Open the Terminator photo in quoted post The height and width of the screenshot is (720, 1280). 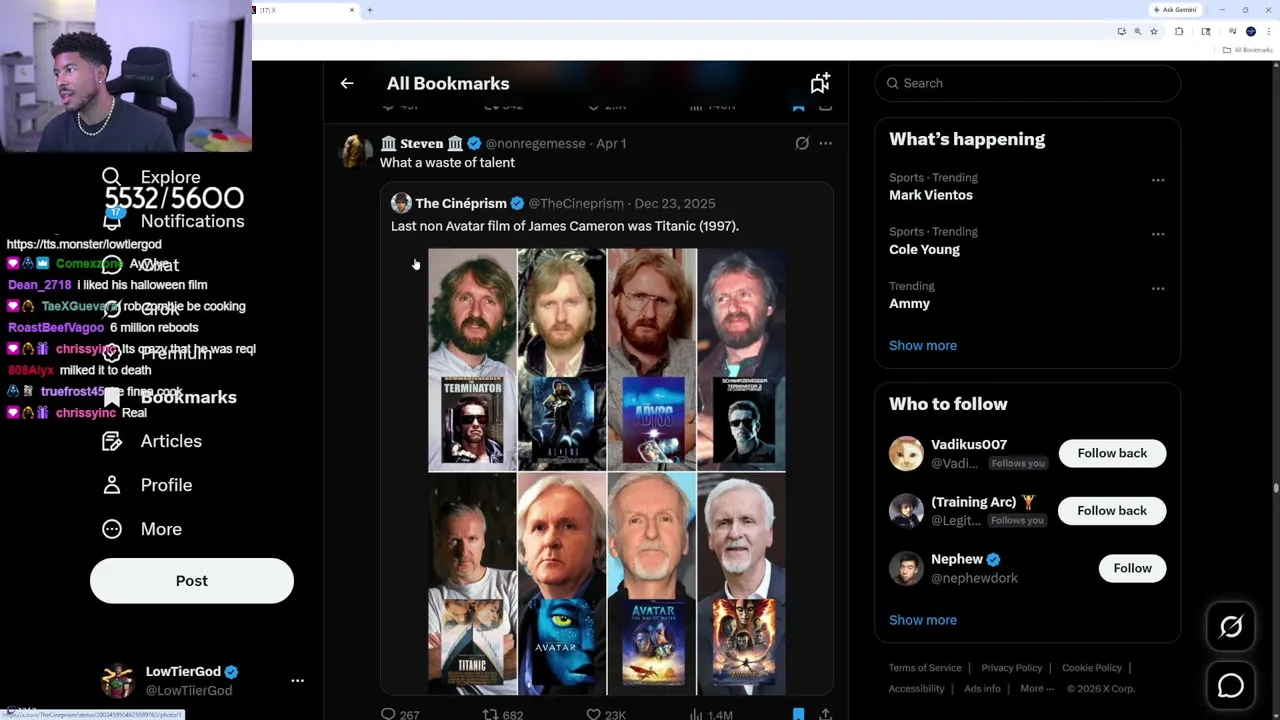click(472, 360)
